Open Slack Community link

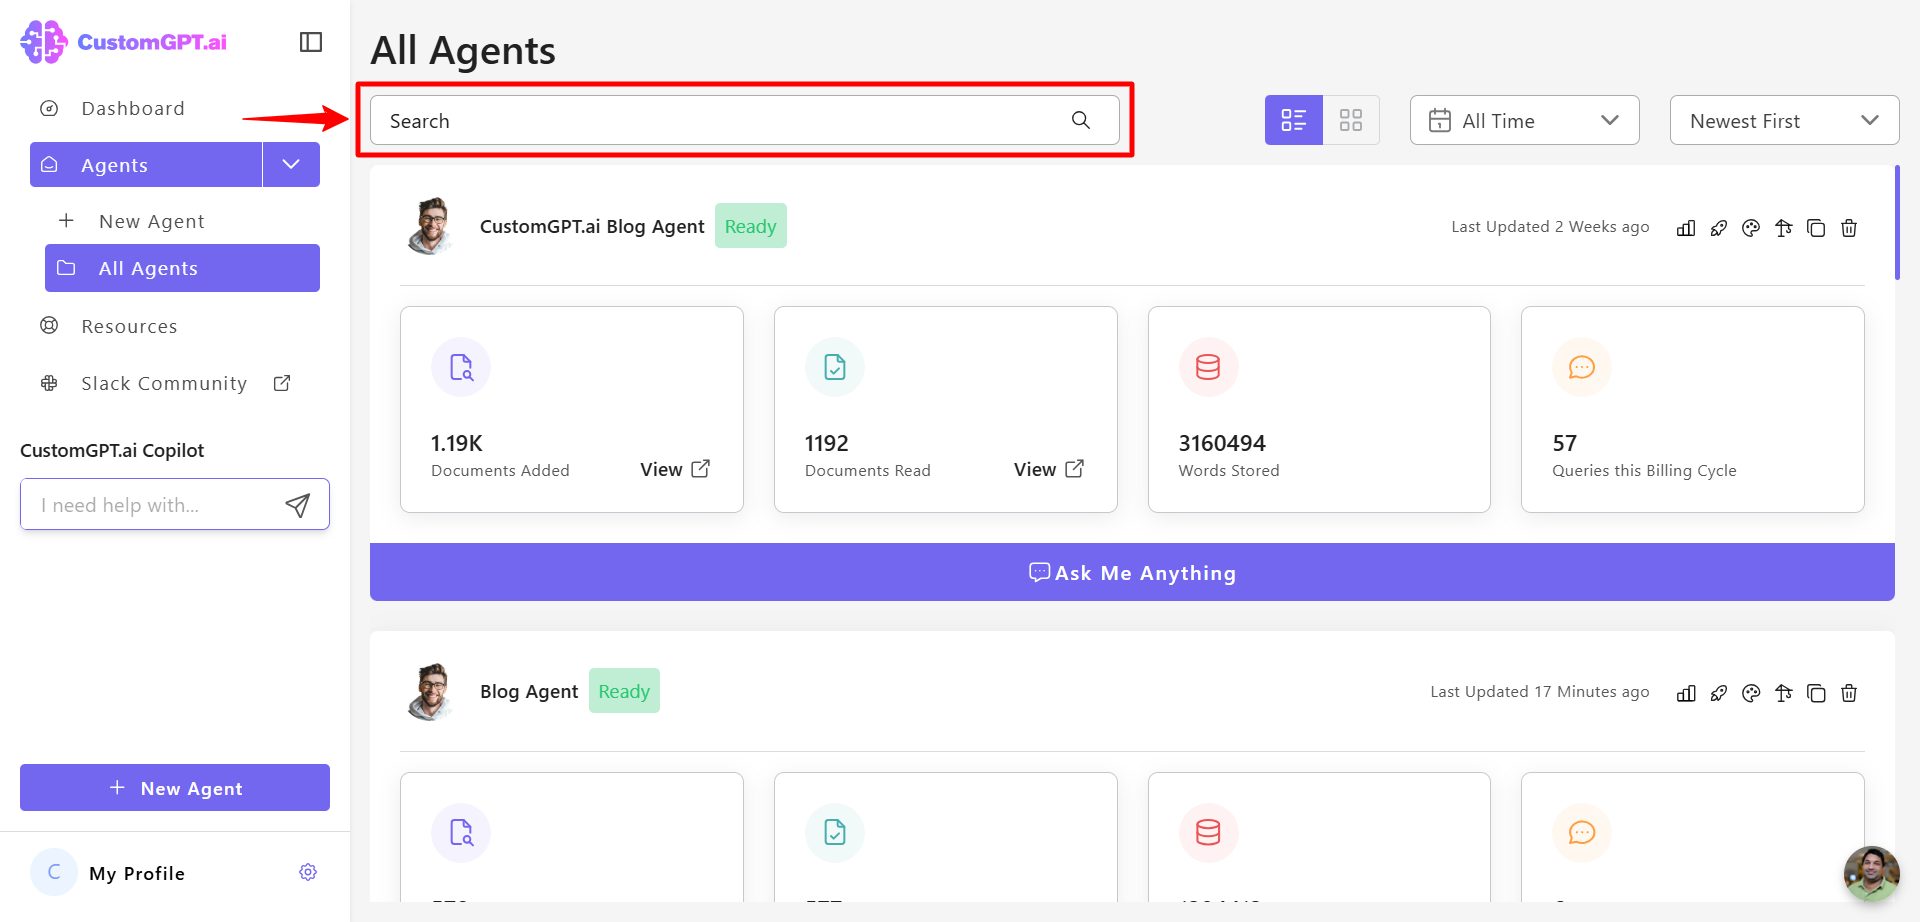click(x=164, y=383)
